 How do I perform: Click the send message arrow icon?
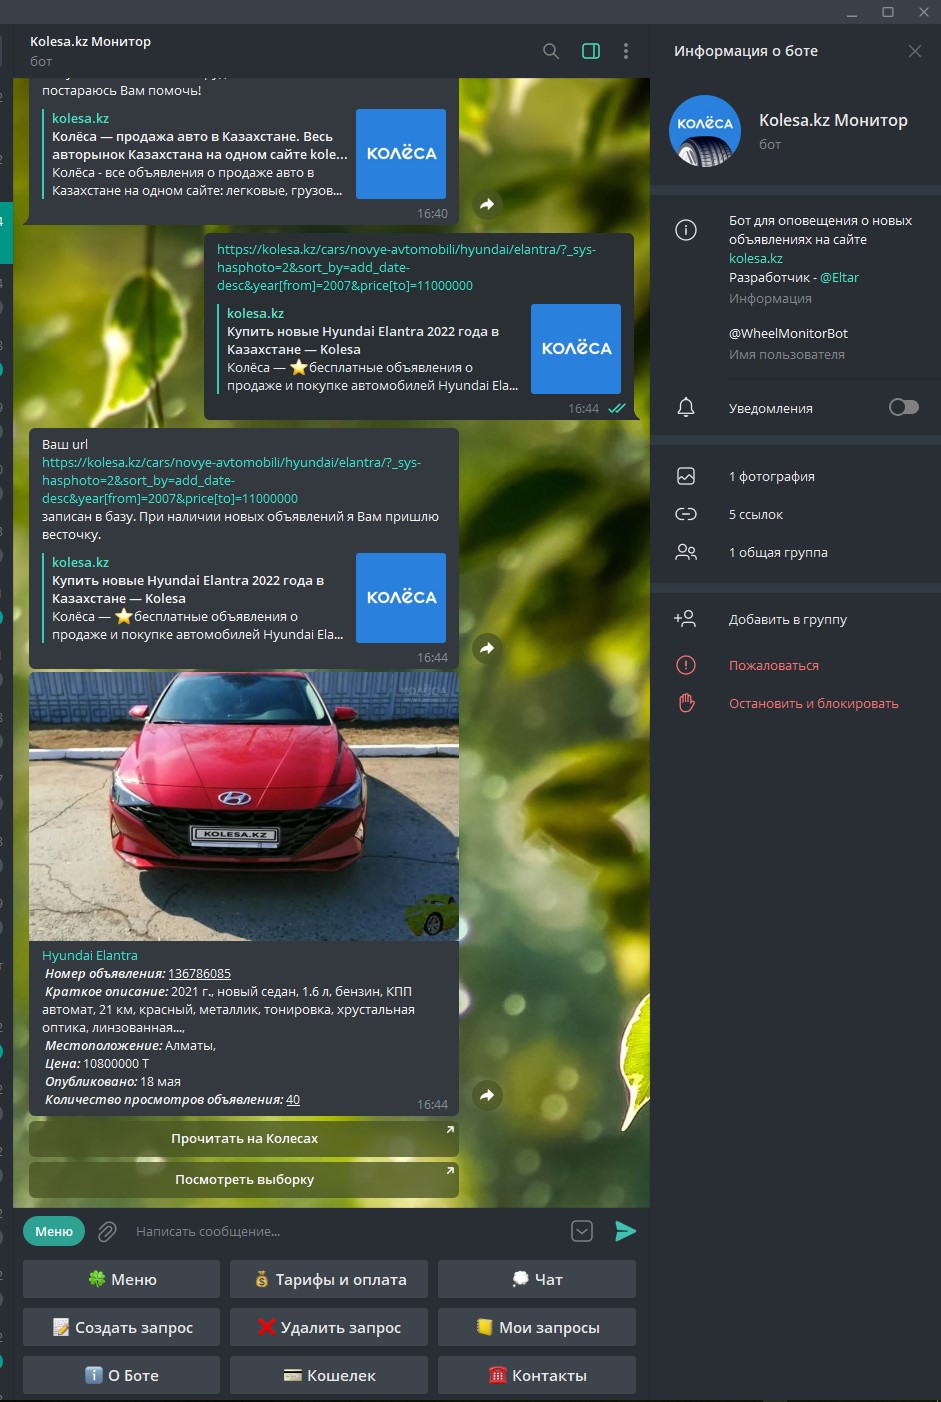[x=625, y=1231]
